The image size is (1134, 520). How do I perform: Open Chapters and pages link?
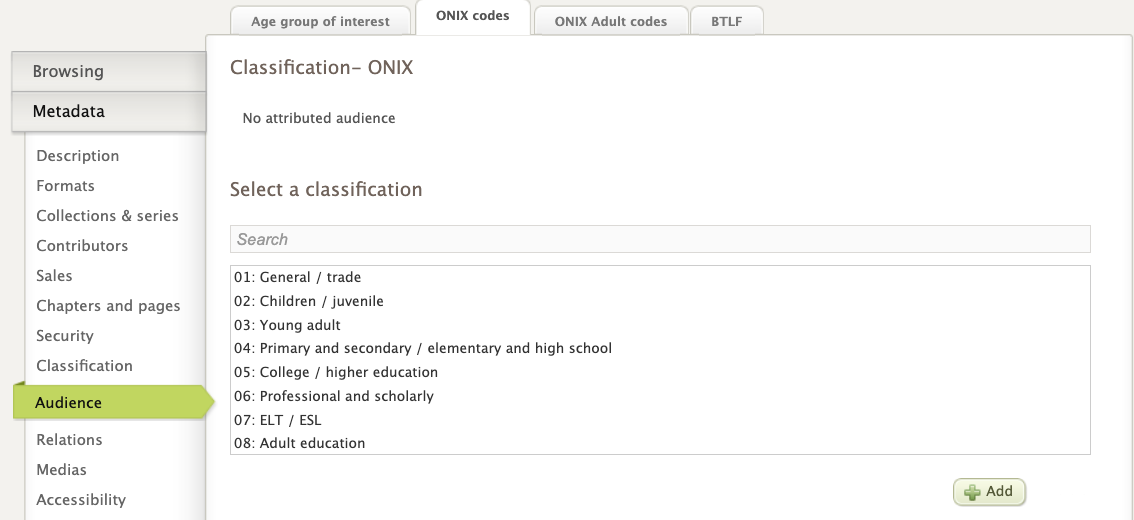(108, 306)
